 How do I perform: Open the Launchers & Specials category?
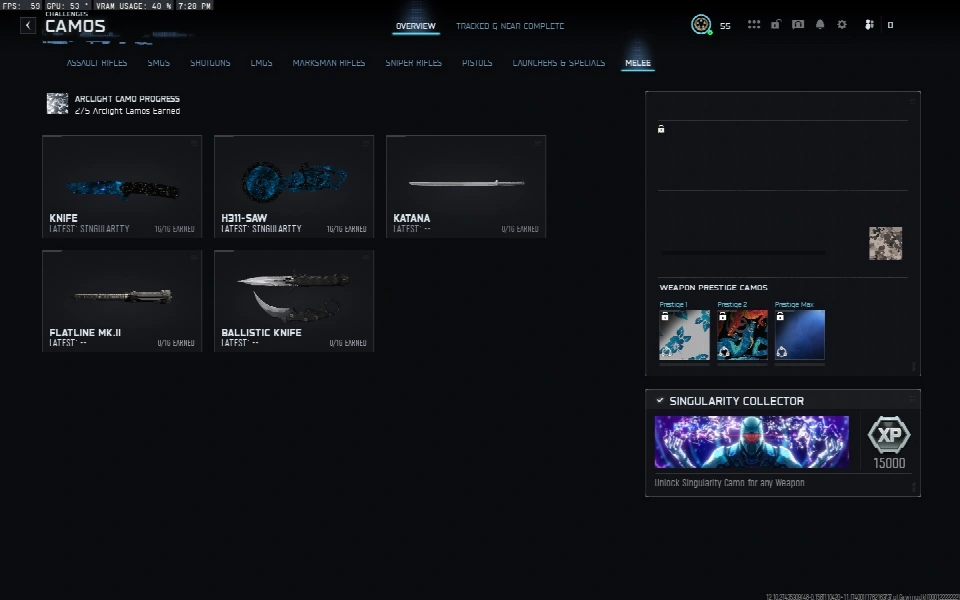[x=558, y=62]
